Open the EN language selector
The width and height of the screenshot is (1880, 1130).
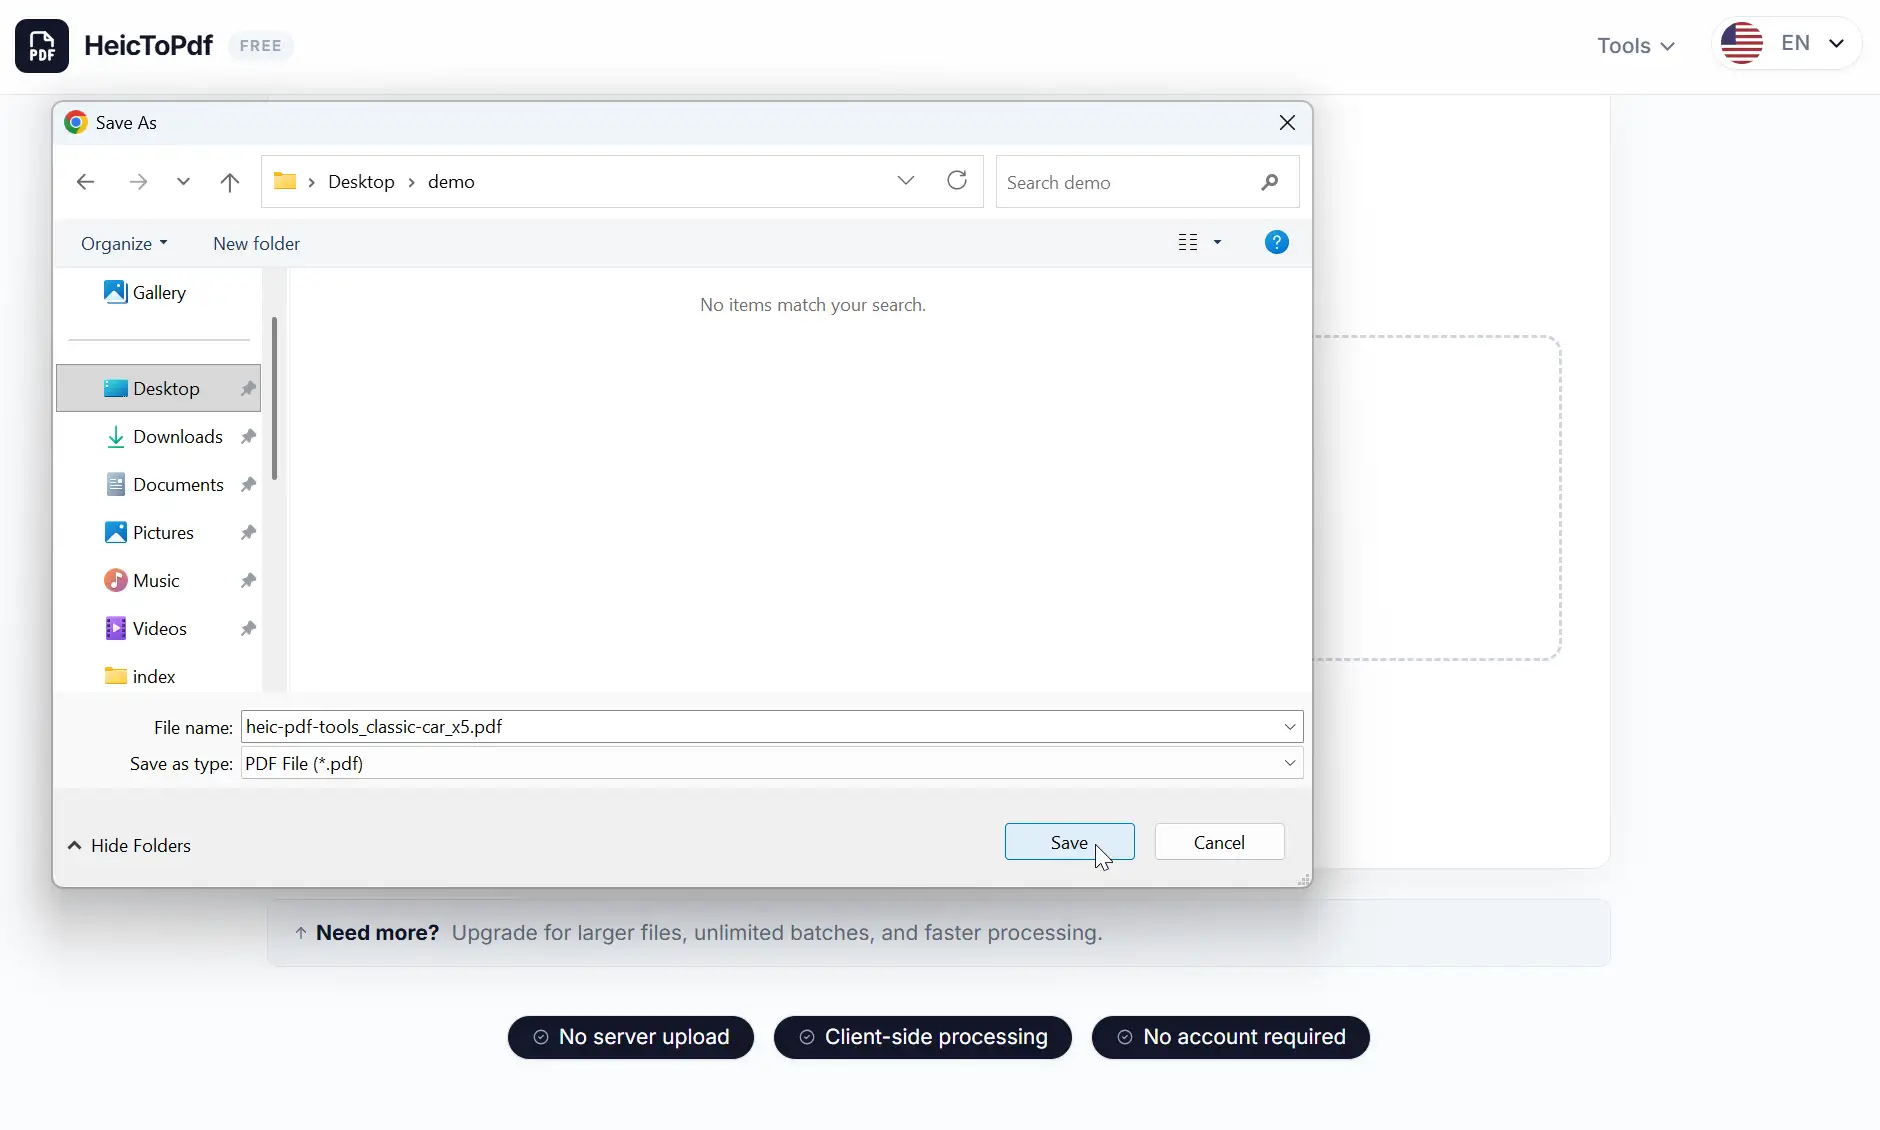[1786, 44]
